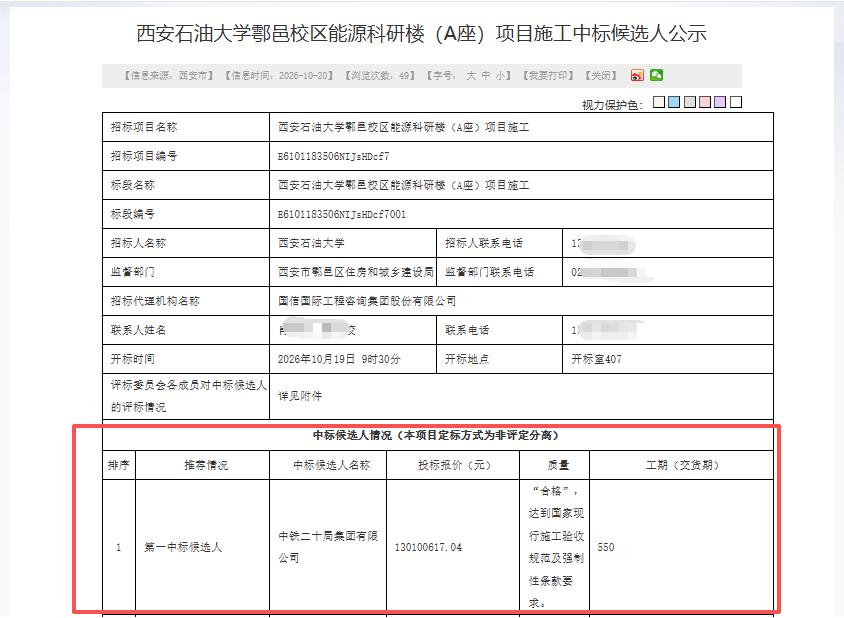Click the 我要打印 print link
The height and width of the screenshot is (618, 844).
[548, 76]
